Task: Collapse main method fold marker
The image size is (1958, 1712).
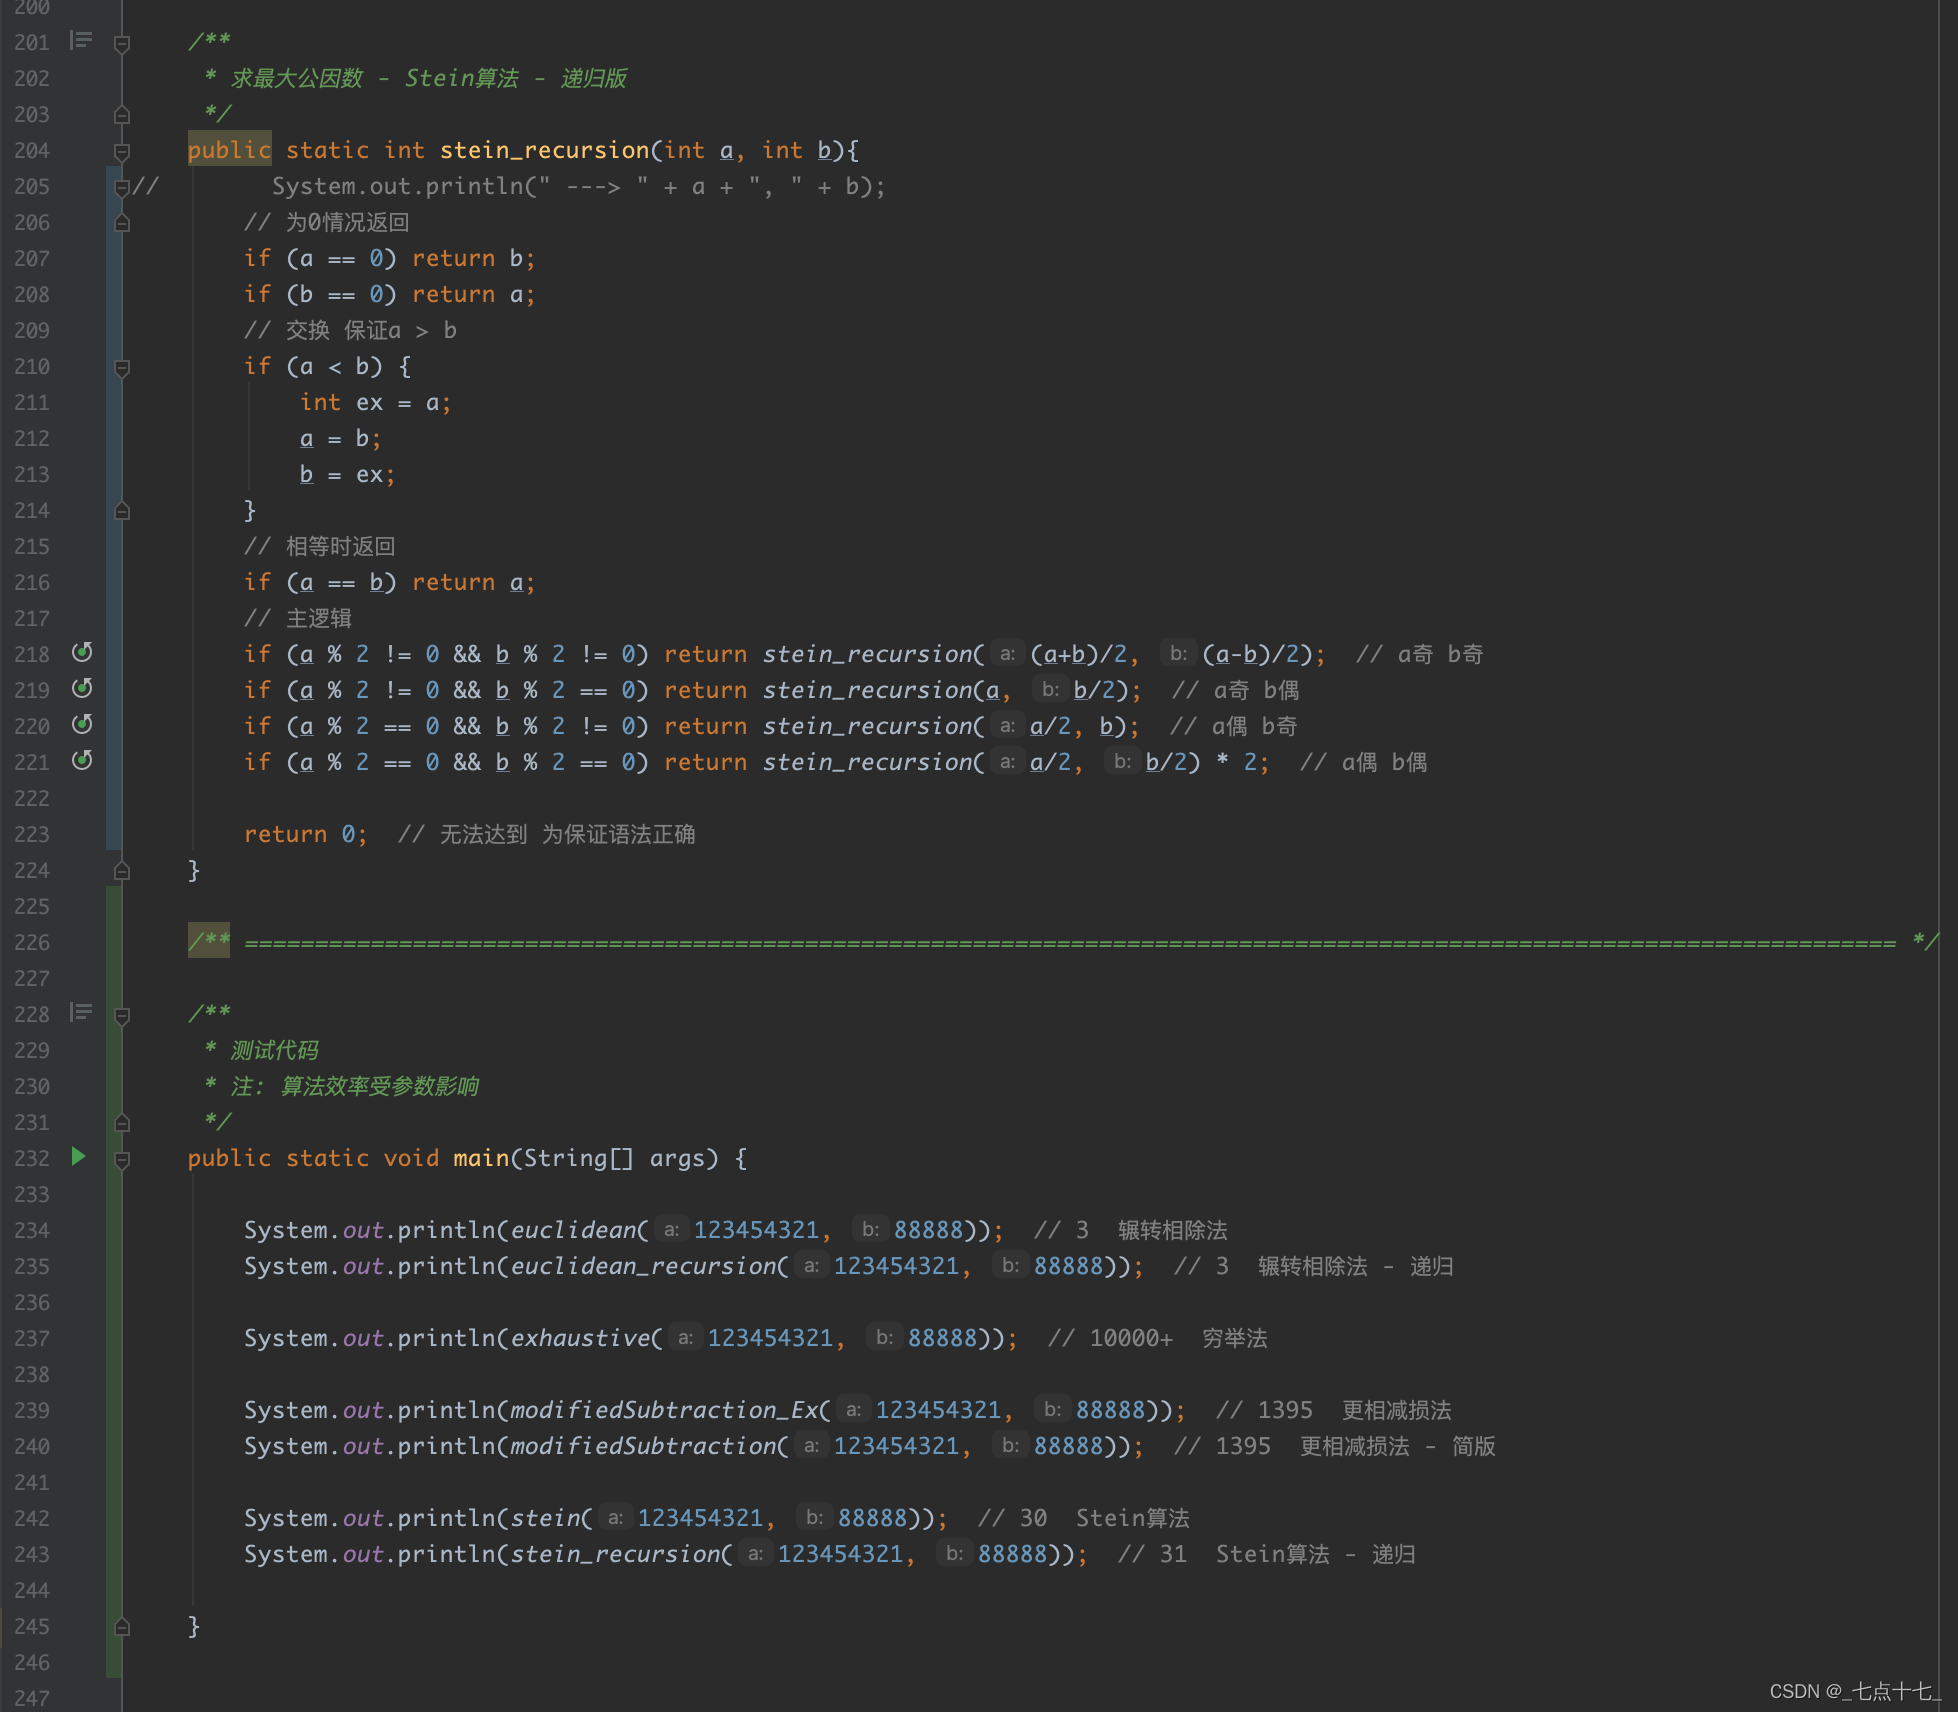Action: 122,1159
